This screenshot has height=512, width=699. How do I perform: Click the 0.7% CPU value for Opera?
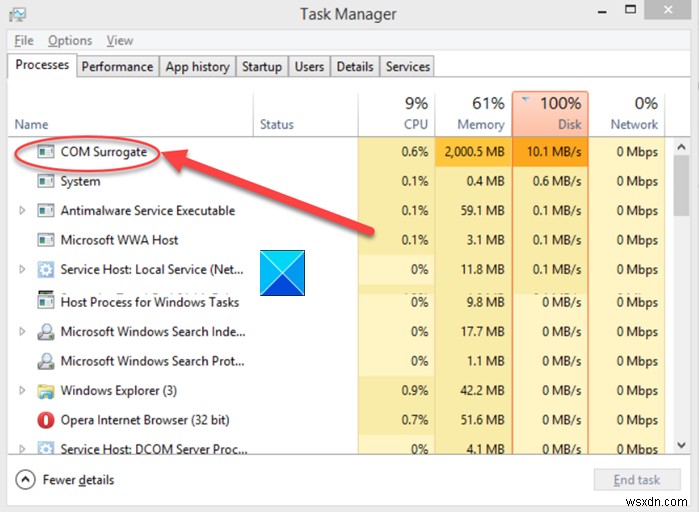pos(415,420)
